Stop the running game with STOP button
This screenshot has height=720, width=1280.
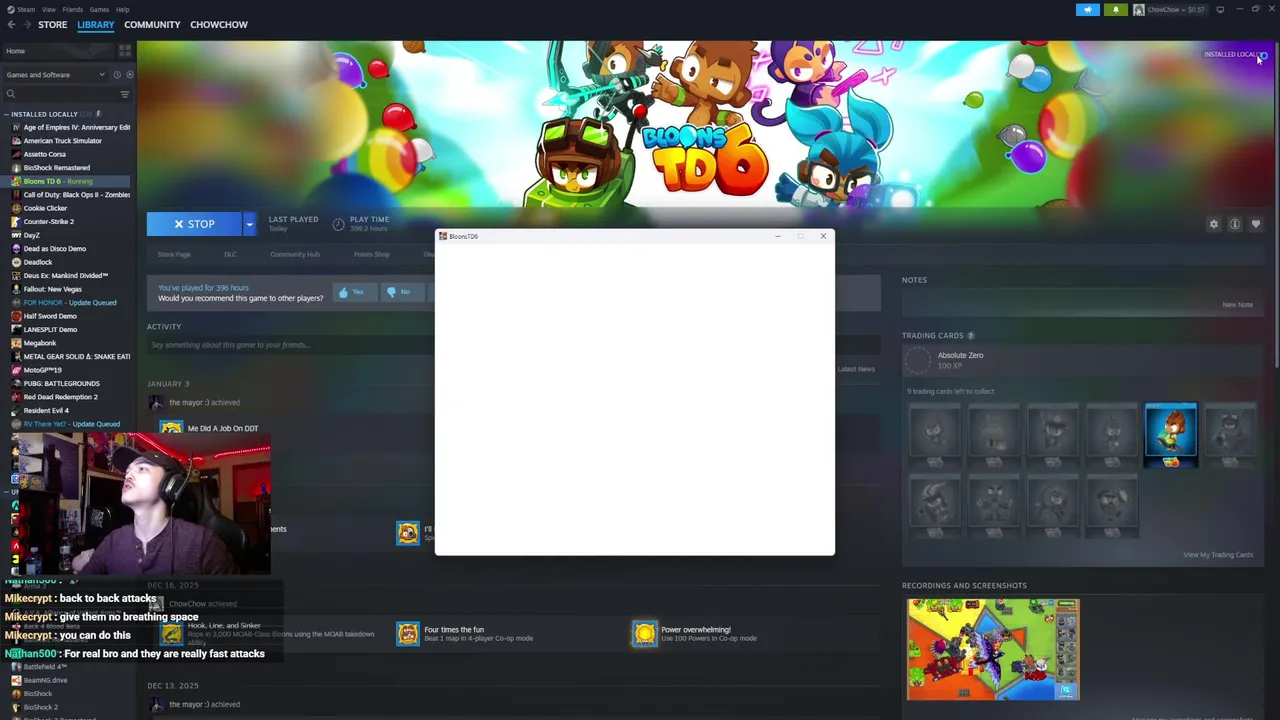(194, 224)
